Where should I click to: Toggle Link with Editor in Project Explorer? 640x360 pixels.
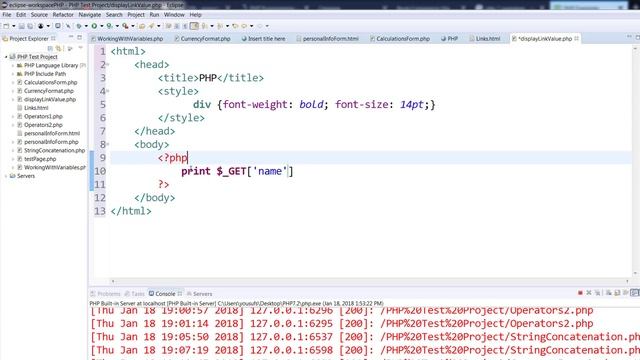click(59, 48)
